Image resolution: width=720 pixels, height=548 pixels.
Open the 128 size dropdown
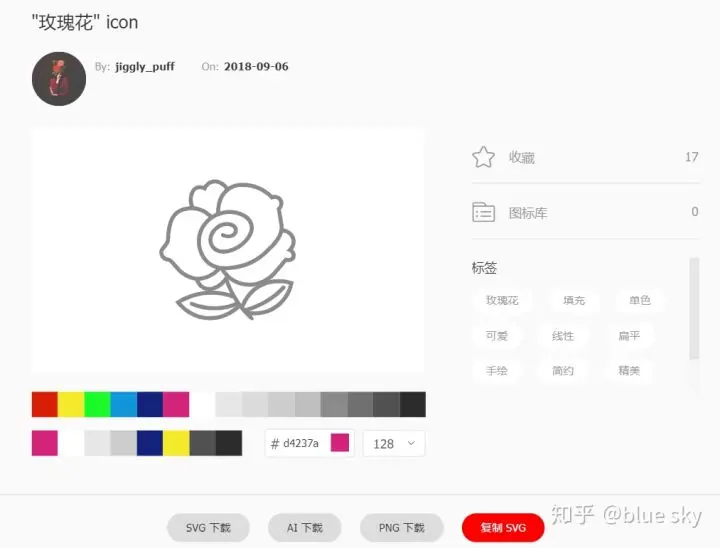click(394, 444)
